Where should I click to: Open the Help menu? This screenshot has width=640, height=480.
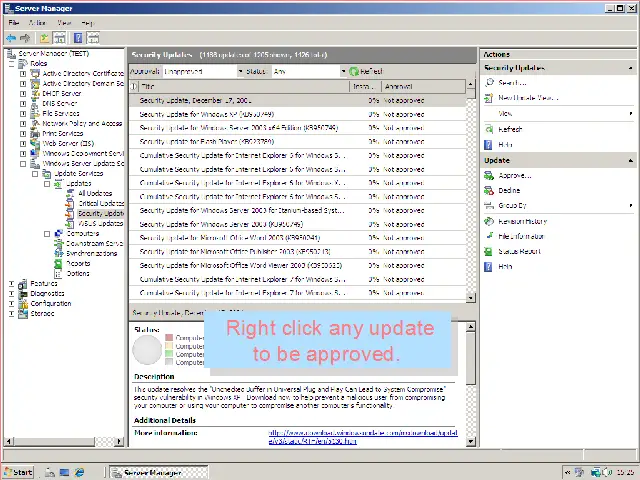click(87, 23)
